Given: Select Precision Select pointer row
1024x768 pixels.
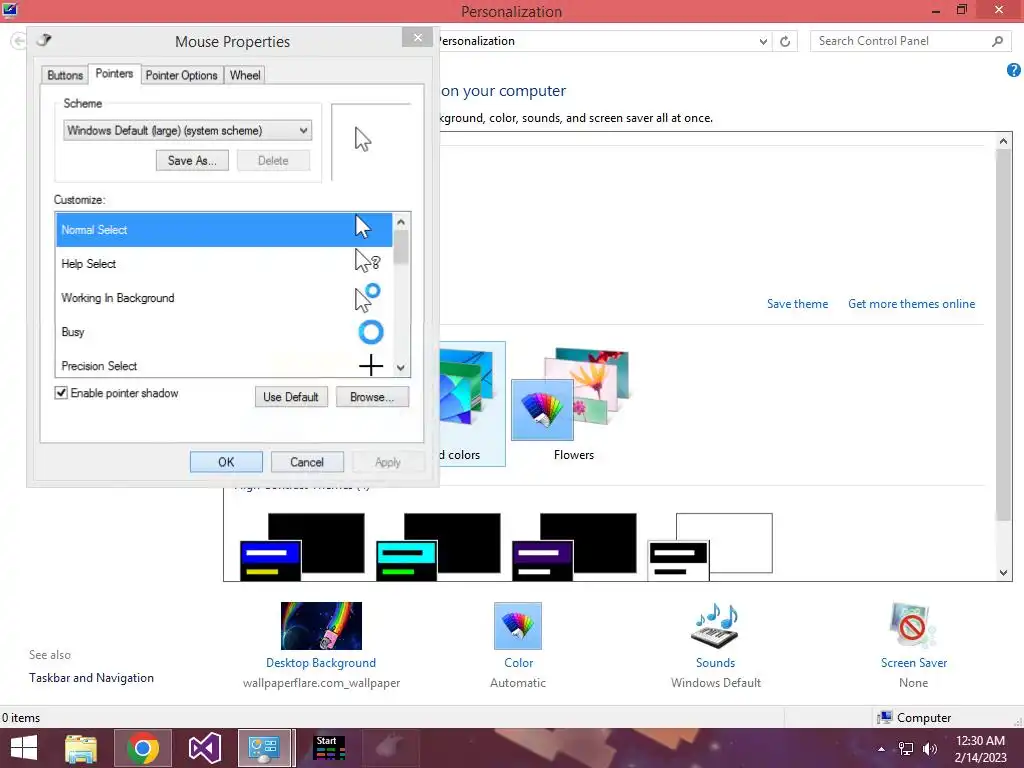Looking at the screenshot, I should pyautogui.click(x=224, y=364).
